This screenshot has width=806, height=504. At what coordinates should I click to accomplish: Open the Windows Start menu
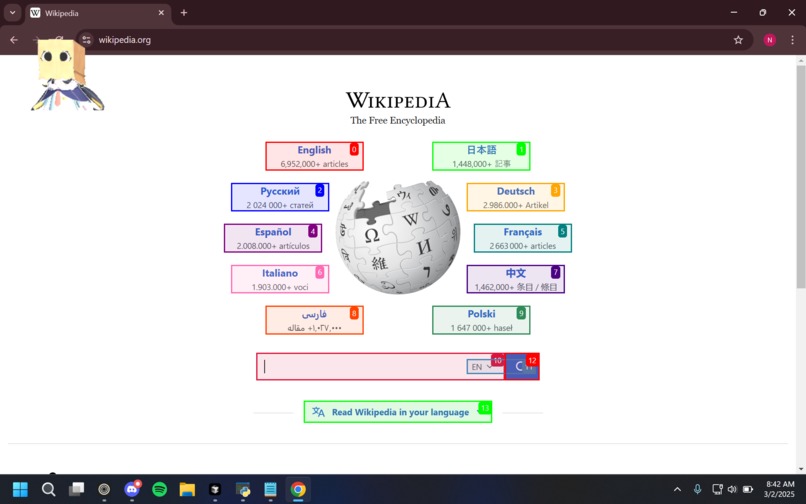20,489
